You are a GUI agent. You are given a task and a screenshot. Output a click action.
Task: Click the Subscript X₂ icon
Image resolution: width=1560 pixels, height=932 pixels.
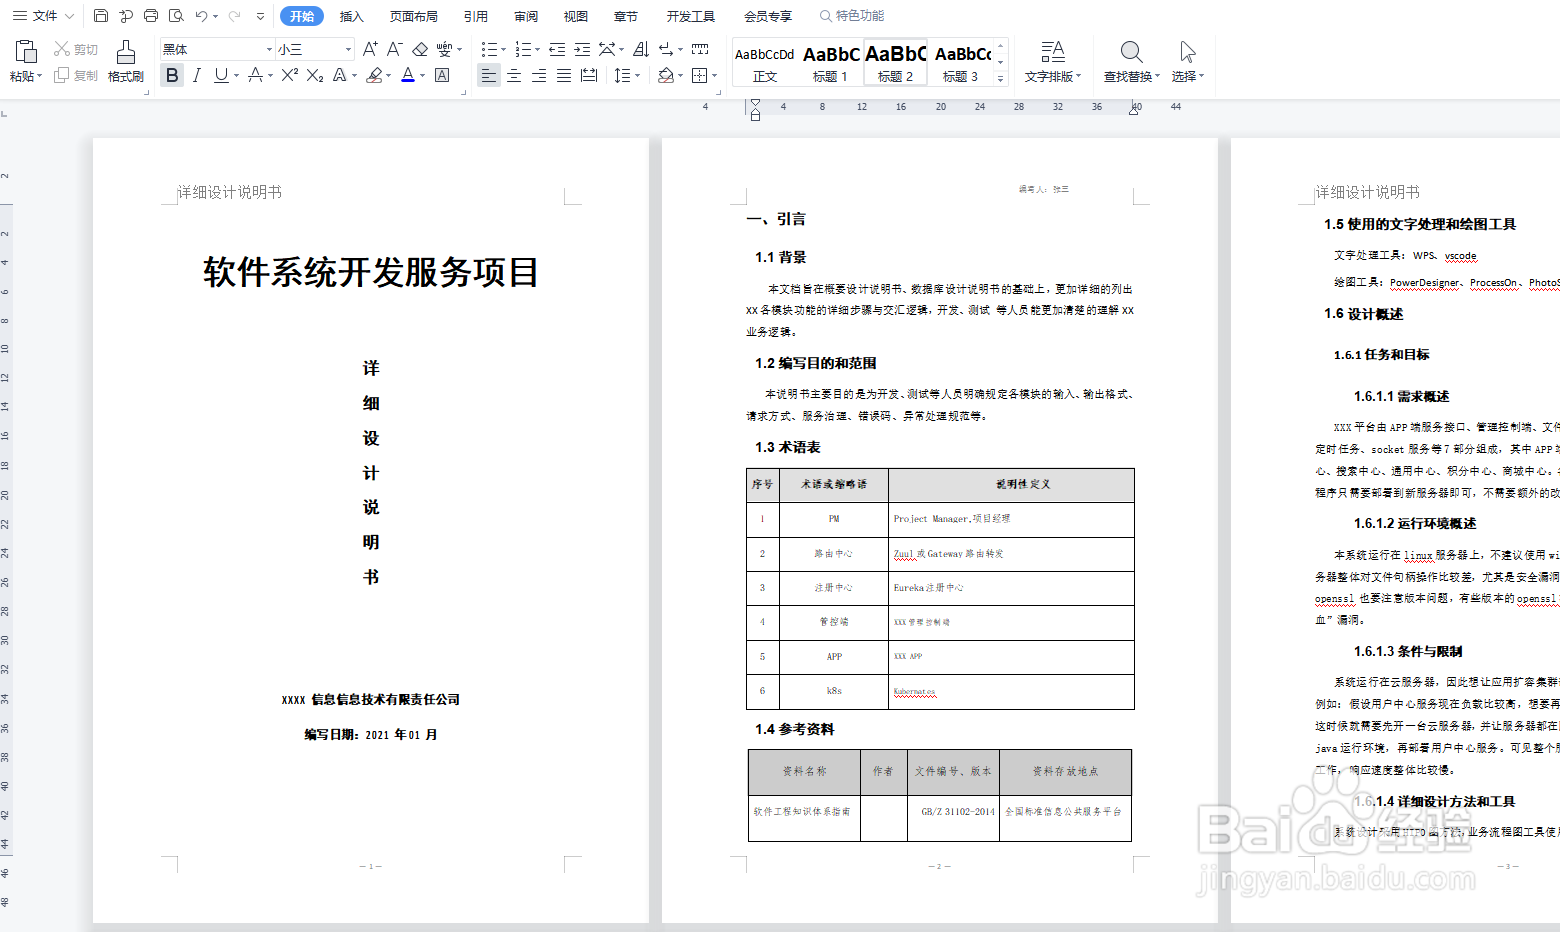point(315,75)
